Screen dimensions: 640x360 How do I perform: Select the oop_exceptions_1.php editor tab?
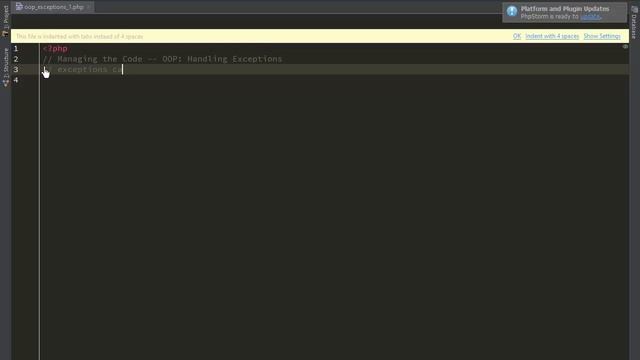point(53,7)
